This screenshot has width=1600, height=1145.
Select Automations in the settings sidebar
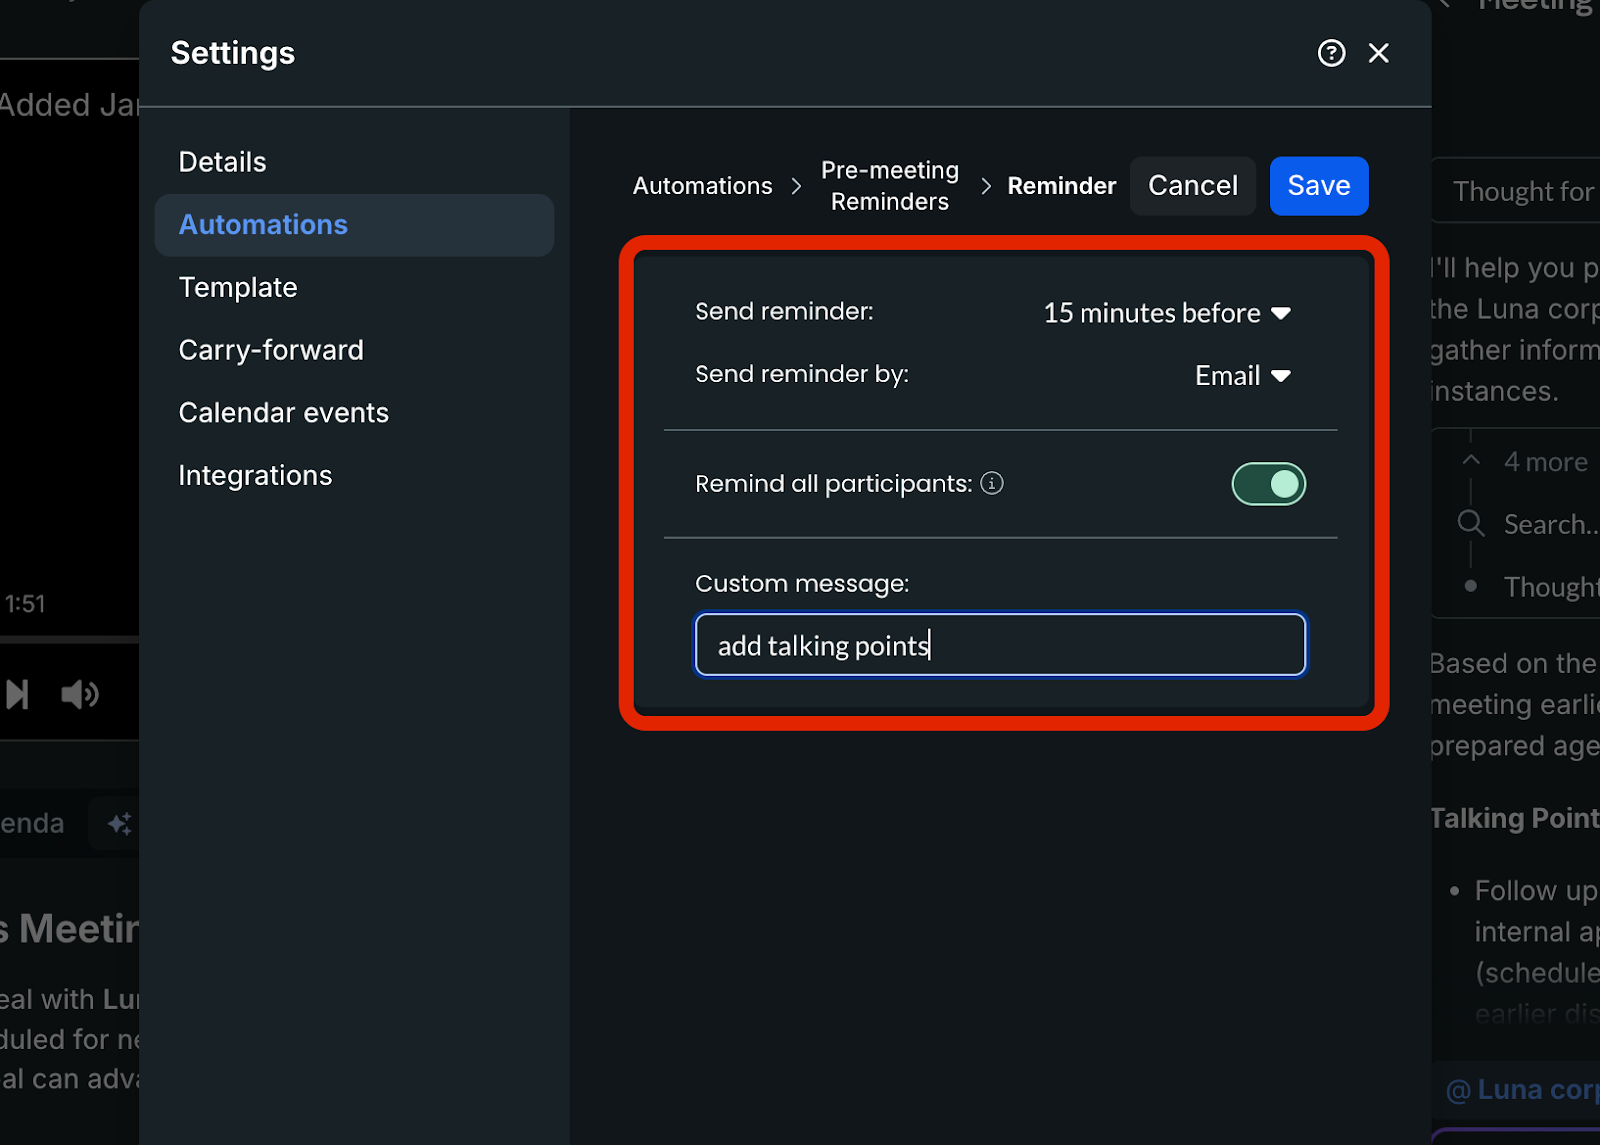(263, 225)
